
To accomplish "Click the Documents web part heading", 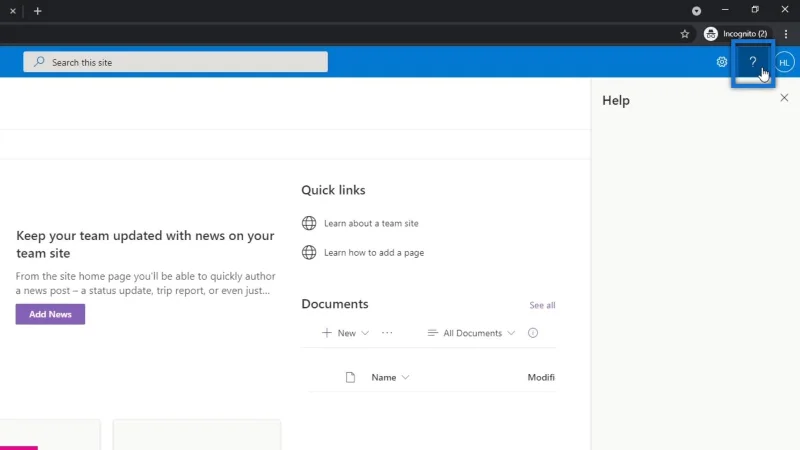I will click(335, 304).
